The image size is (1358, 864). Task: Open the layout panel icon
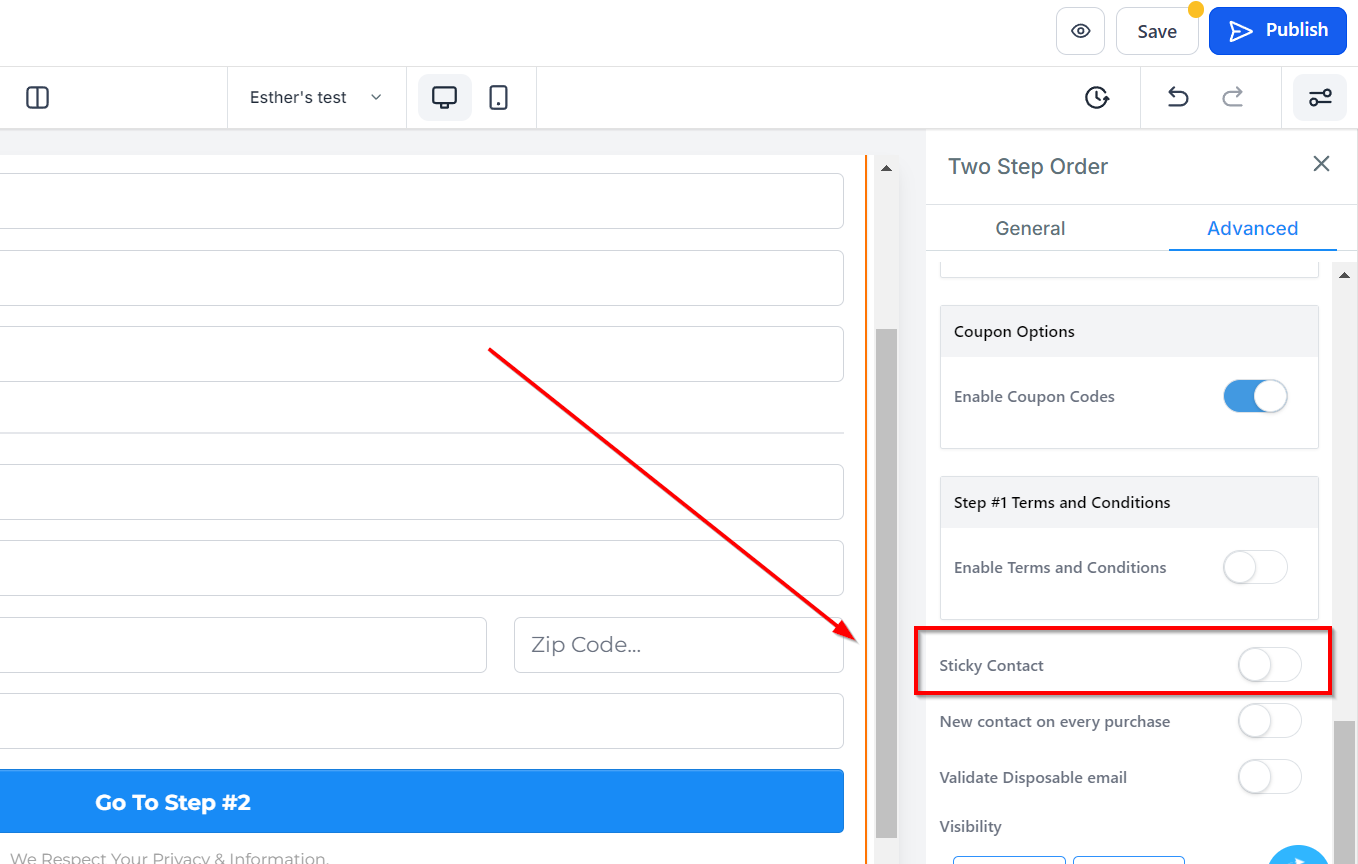coord(37,98)
